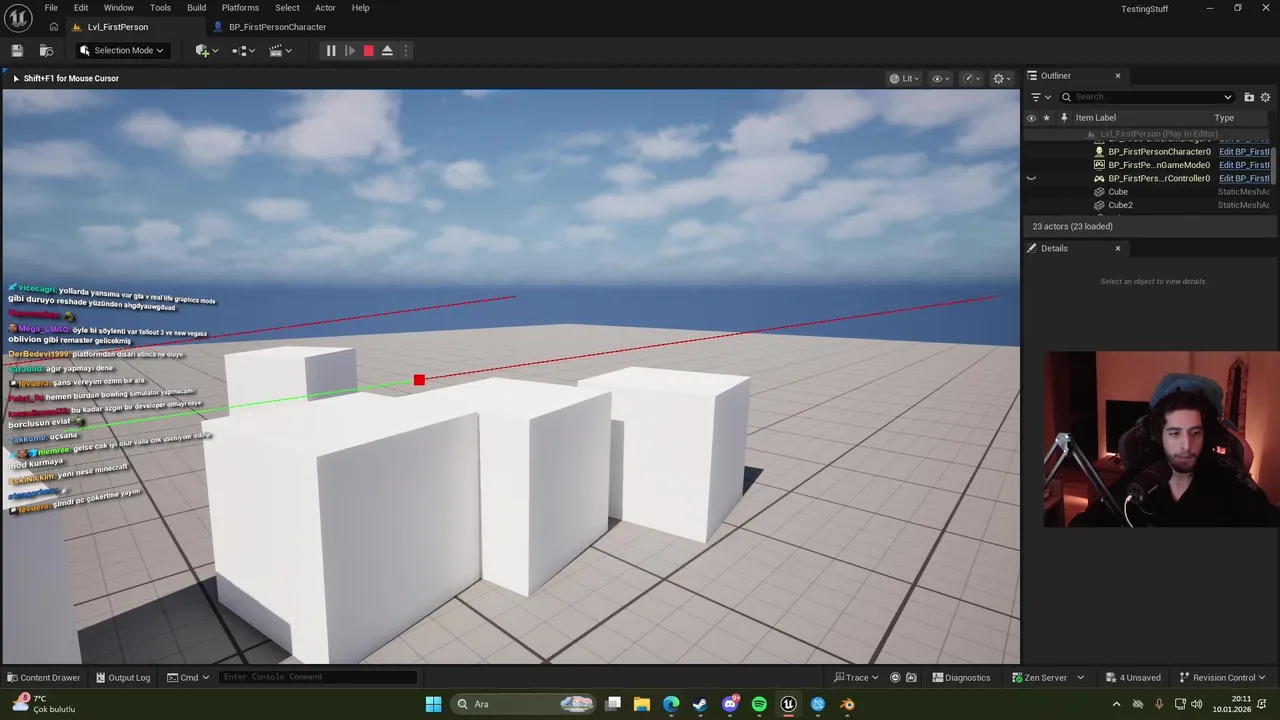Open the viewport Show eye dropdown
Screen dimensions: 1280x720
(x=939, y=78)
